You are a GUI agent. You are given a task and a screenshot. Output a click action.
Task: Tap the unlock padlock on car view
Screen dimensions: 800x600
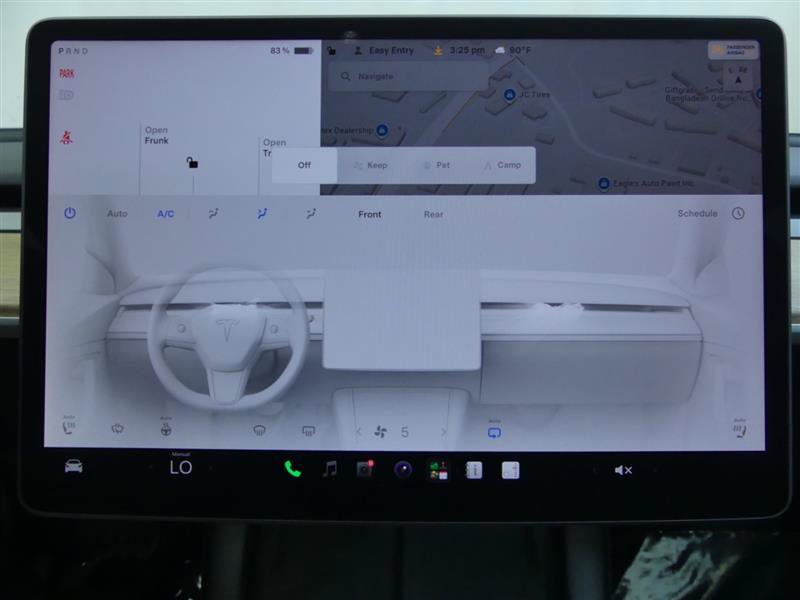pos(192,163)
